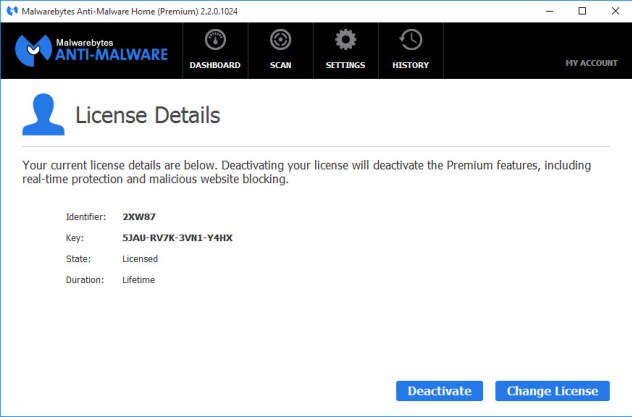Viewport: 632px width, 417px height.
Task: Click the Malwarebytes Anti-Malware logo
Action: (x=92, y=51)
